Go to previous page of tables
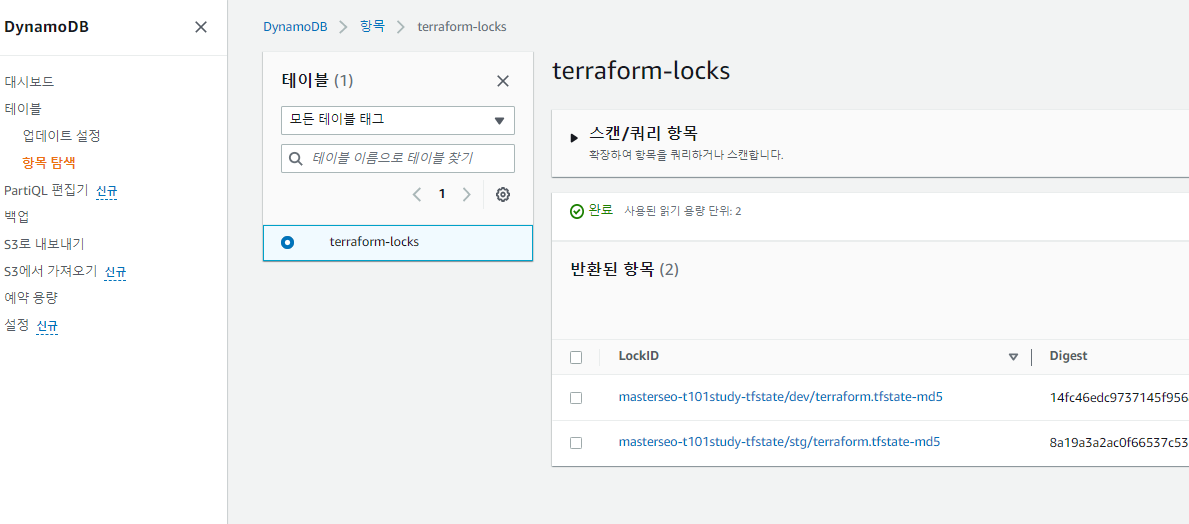 tap(417, 195)
